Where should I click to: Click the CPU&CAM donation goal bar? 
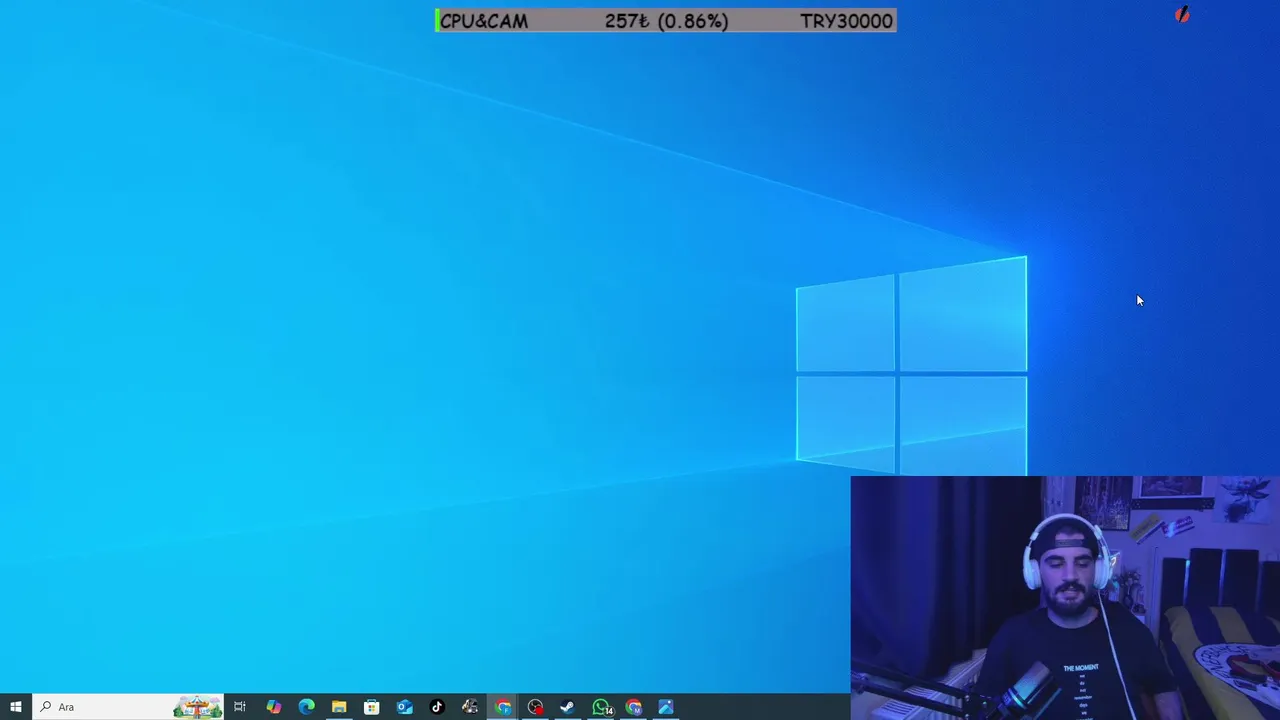(x=665, y=20)
